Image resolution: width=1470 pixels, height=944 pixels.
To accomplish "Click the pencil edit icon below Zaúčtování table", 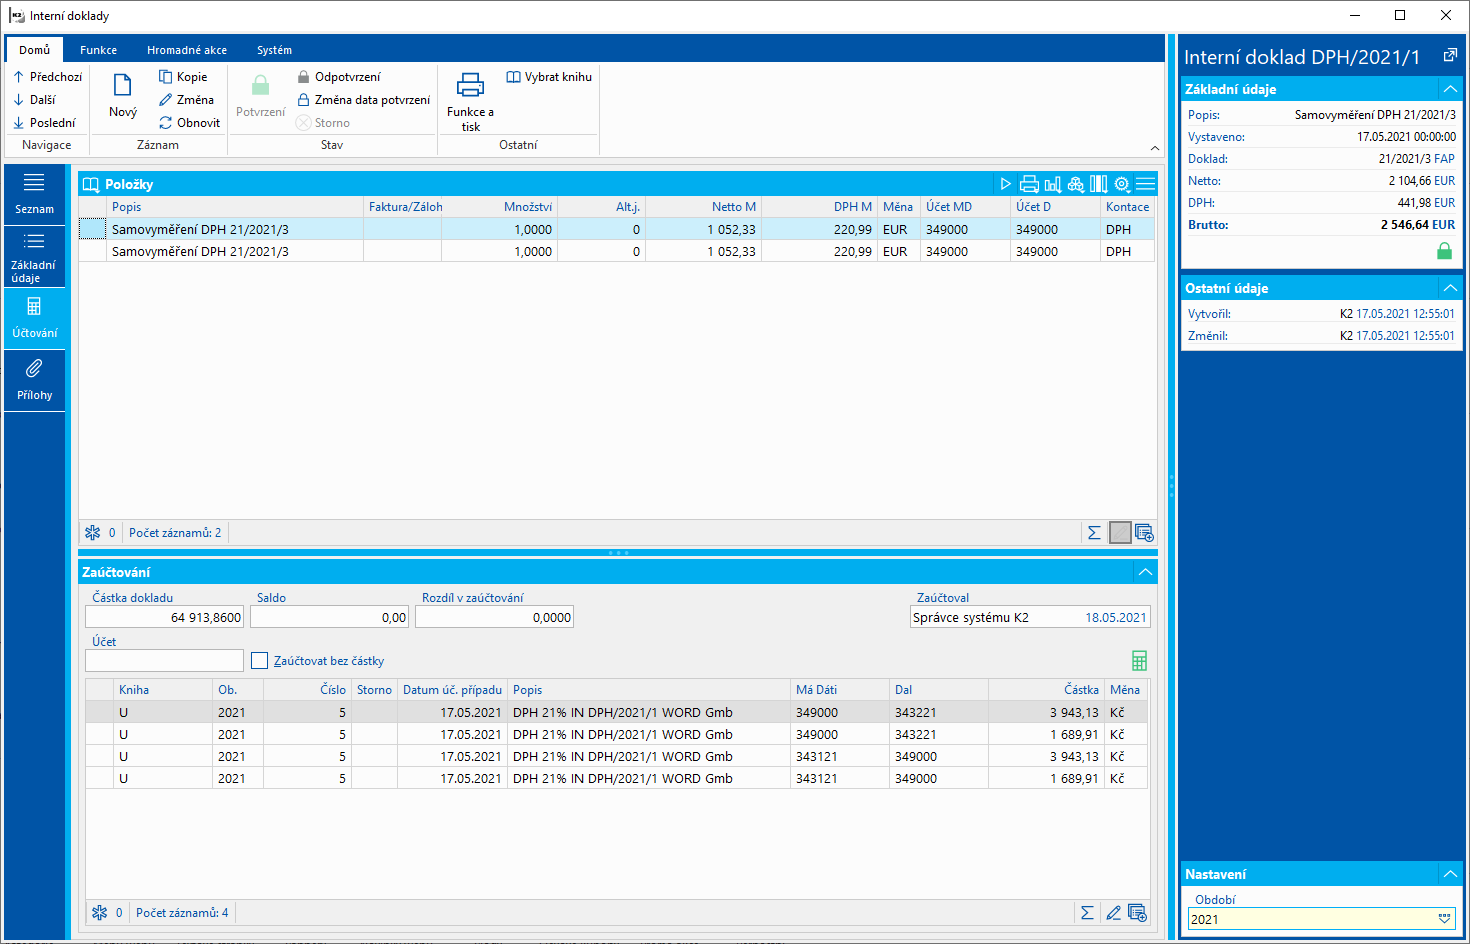I will click(1113, 913).
